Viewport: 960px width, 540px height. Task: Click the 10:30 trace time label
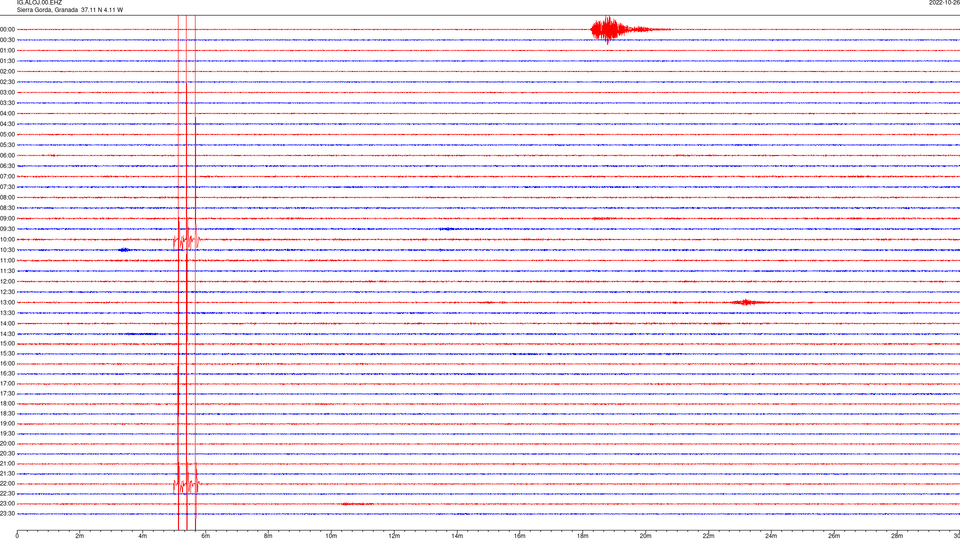(8, 250)
